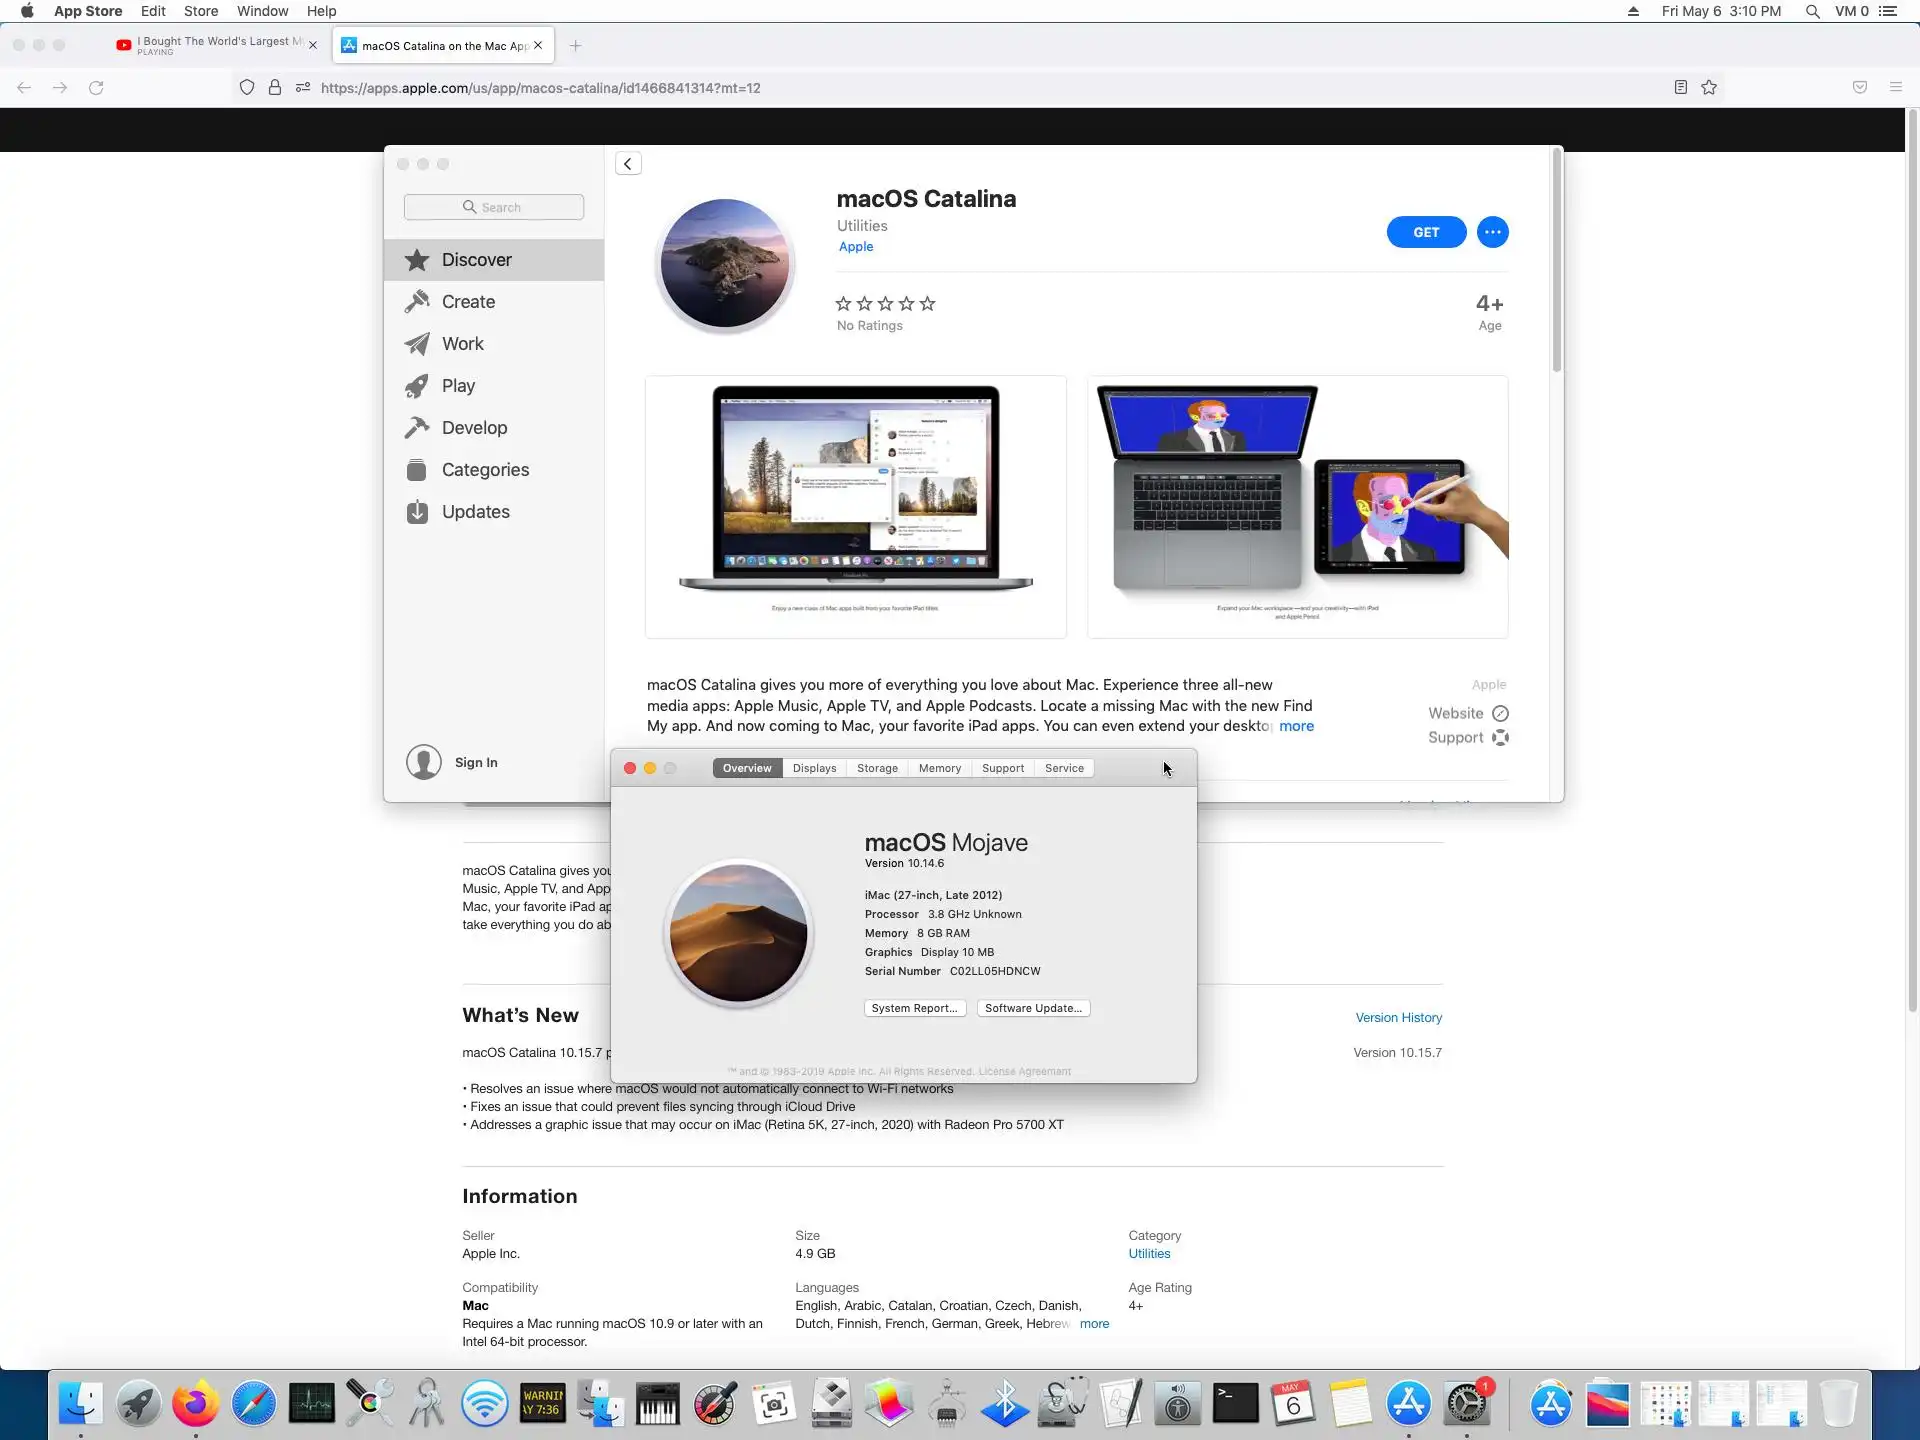The image size is (1920, 1440).
Task: Click the back chevron button
Action: click(628, 164)
